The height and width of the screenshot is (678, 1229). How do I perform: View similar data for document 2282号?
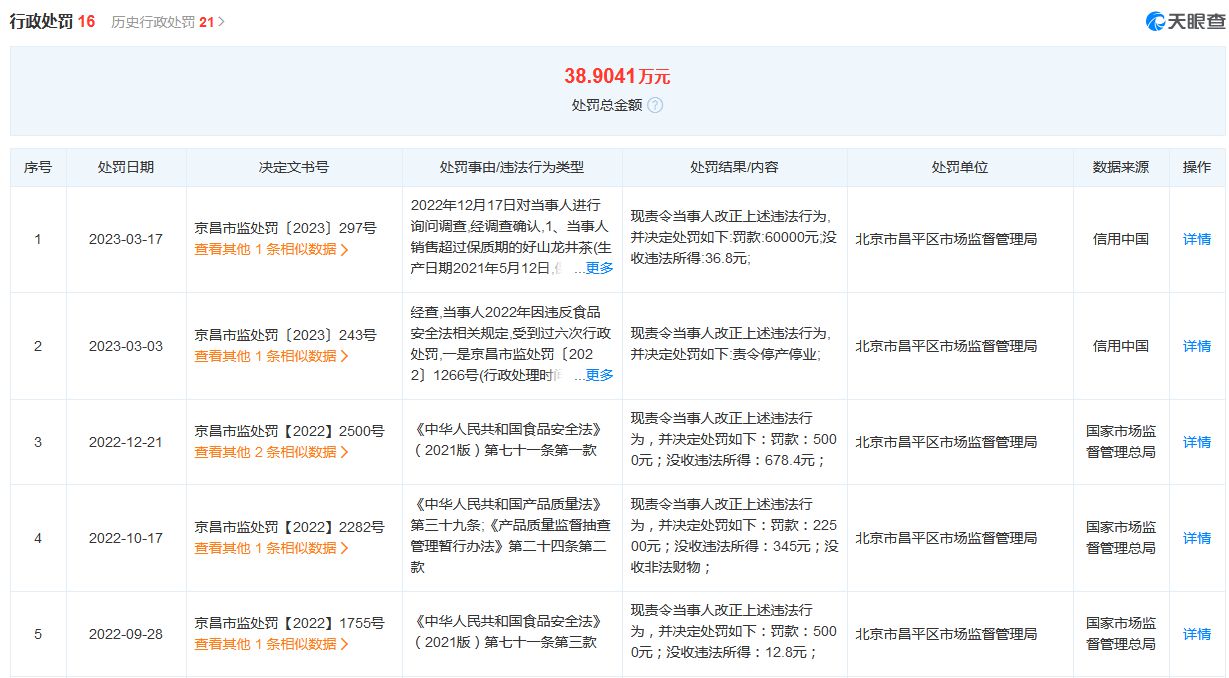[x=271, y=548]
